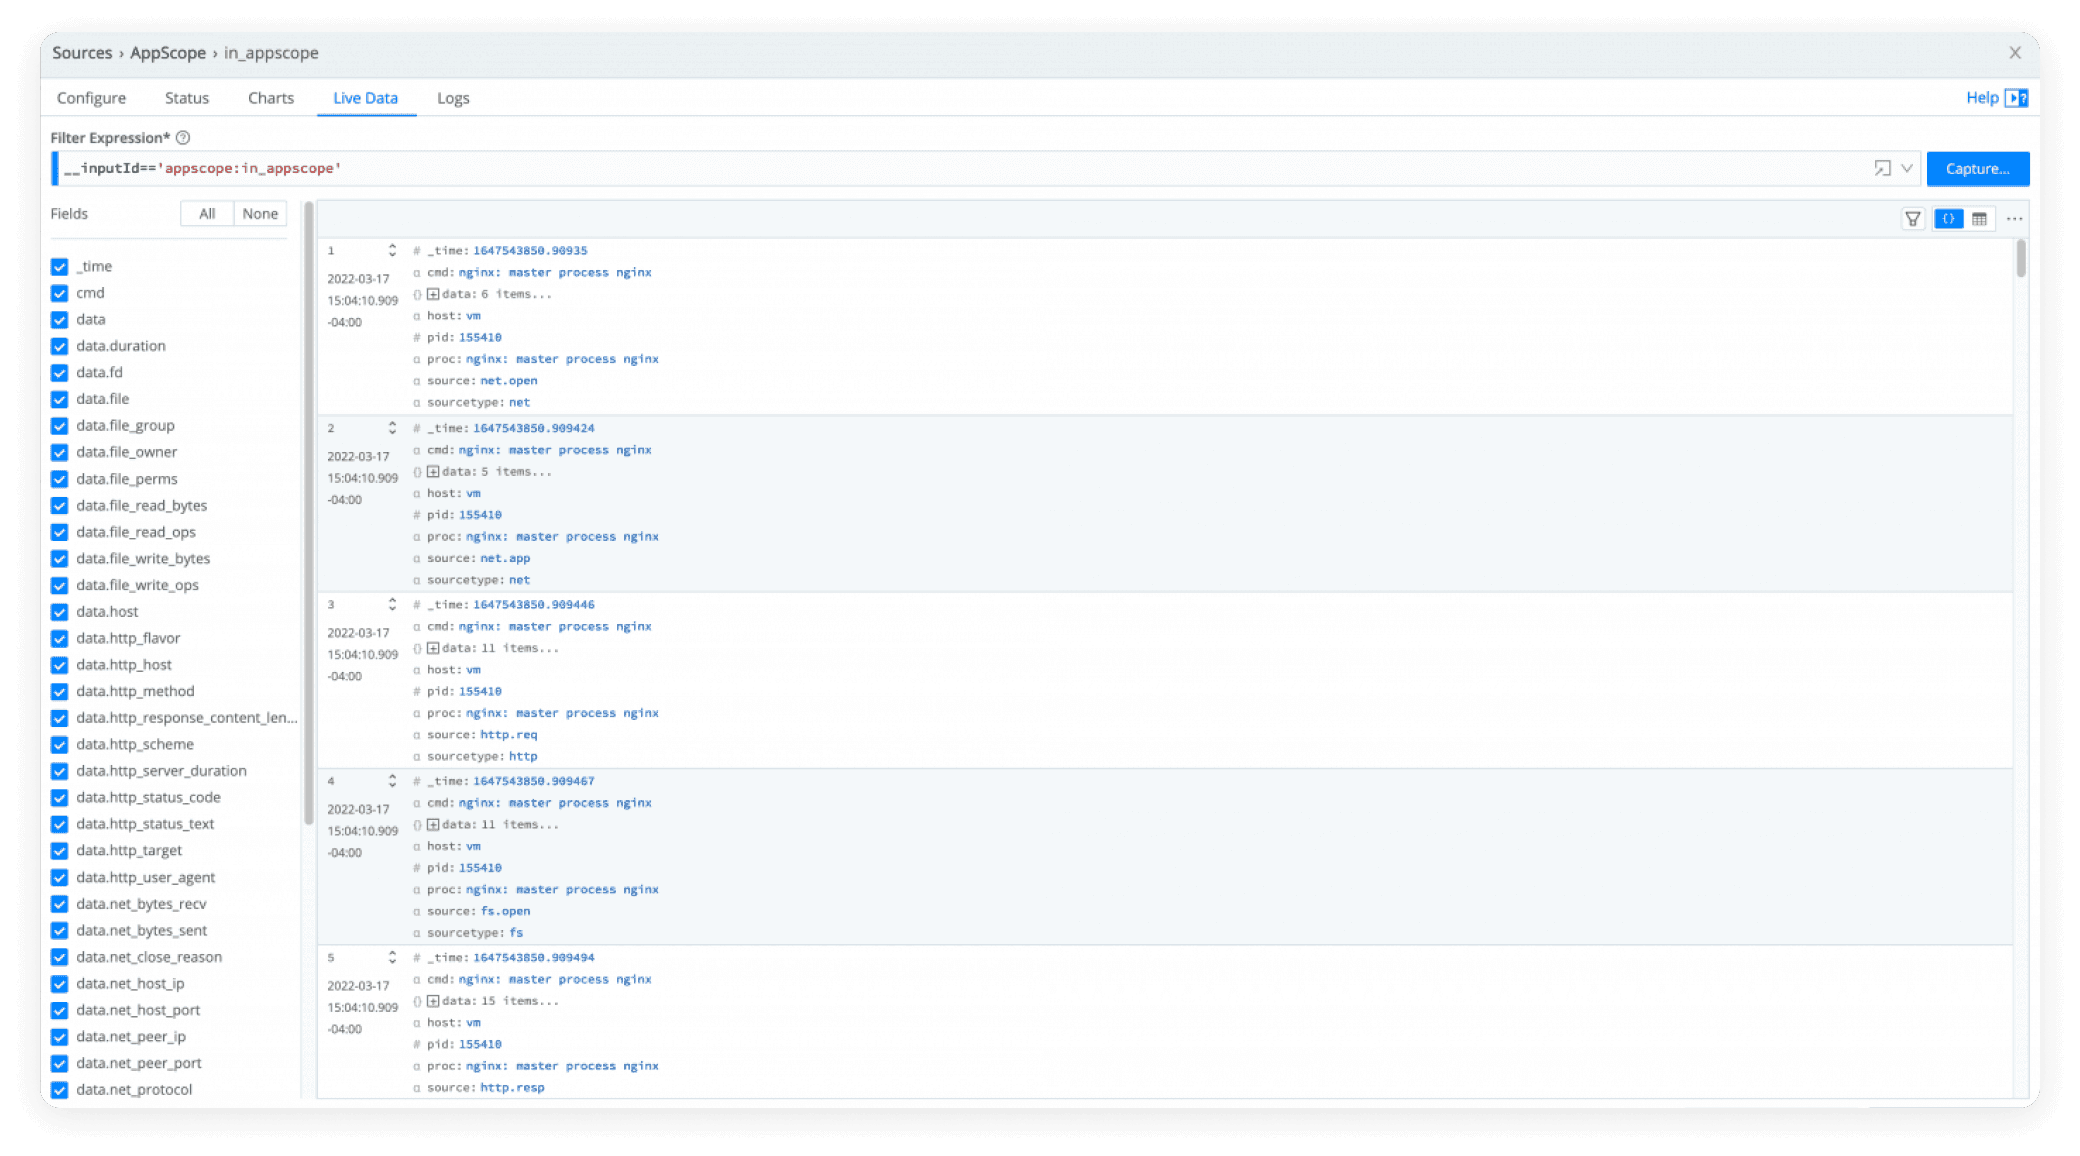Expand filter expression editor pop-out icon
This screenshot has width=2080, height=1156.
(1882, 168)
